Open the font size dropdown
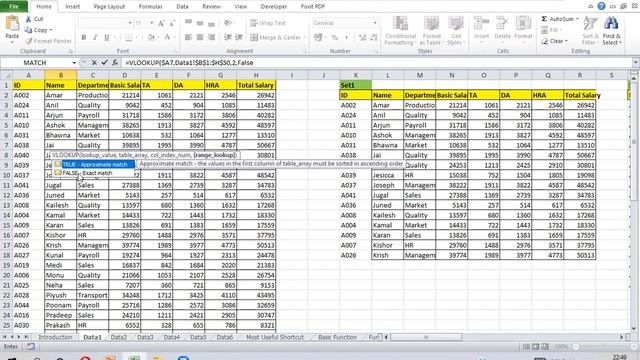This screenshot has width=640, height=360. pyautogui.click(x=151, y=23)
